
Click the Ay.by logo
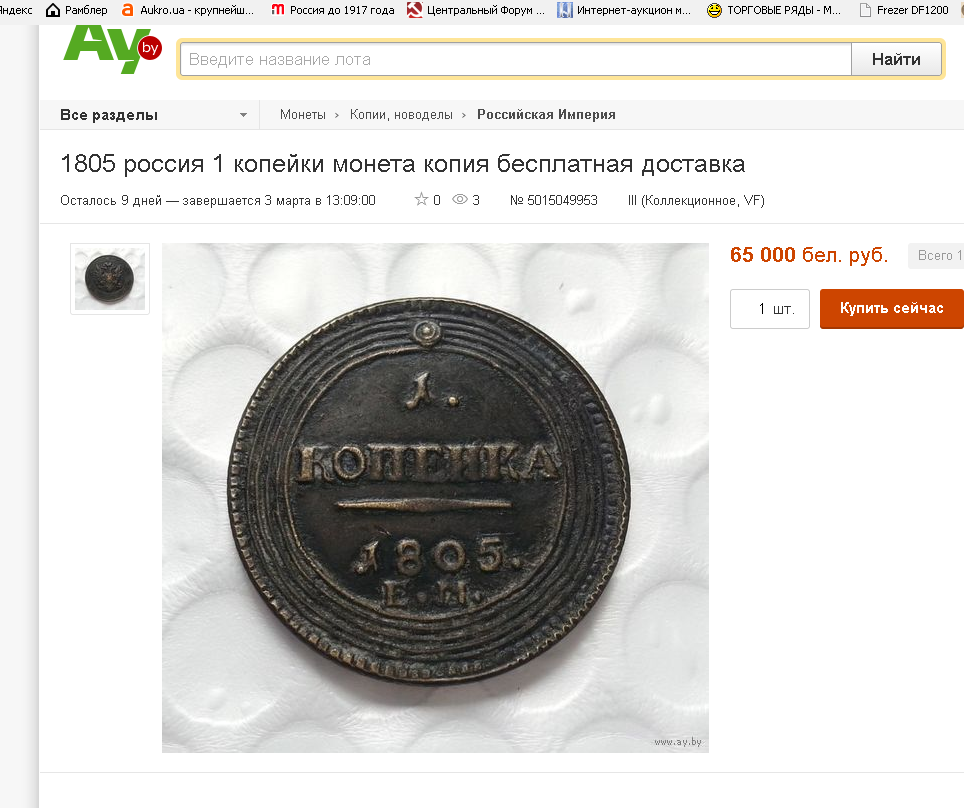coord(113,49)
